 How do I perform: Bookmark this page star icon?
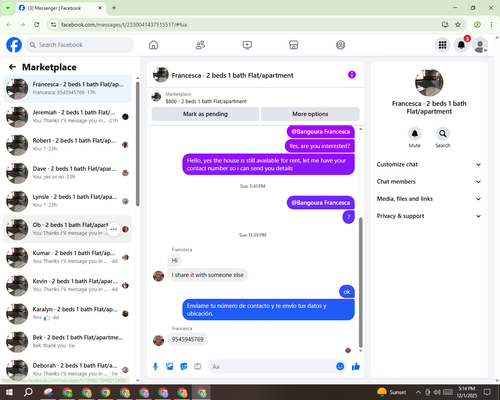pyautogui.click(x=458, y=25)
